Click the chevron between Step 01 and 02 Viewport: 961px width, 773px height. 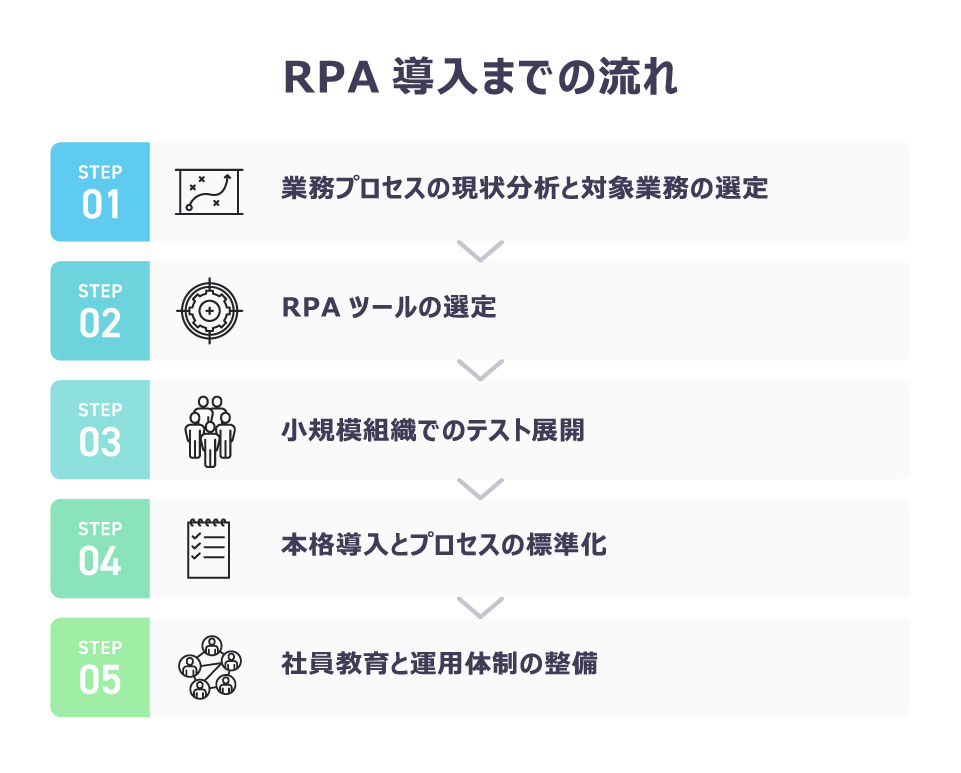[x=480, y=251]
